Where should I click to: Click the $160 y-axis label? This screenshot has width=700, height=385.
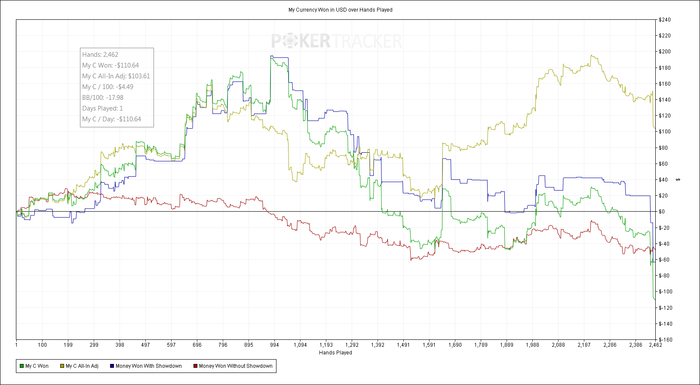[x=664, y=84]
